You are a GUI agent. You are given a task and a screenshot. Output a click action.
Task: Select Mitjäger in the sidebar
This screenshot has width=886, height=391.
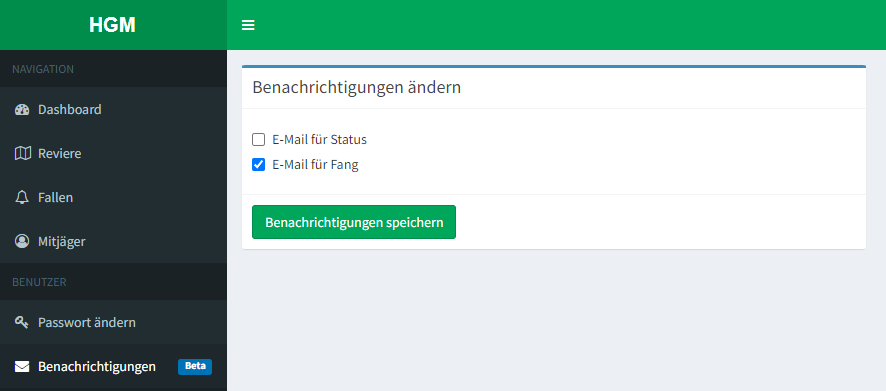coord(113,241)
